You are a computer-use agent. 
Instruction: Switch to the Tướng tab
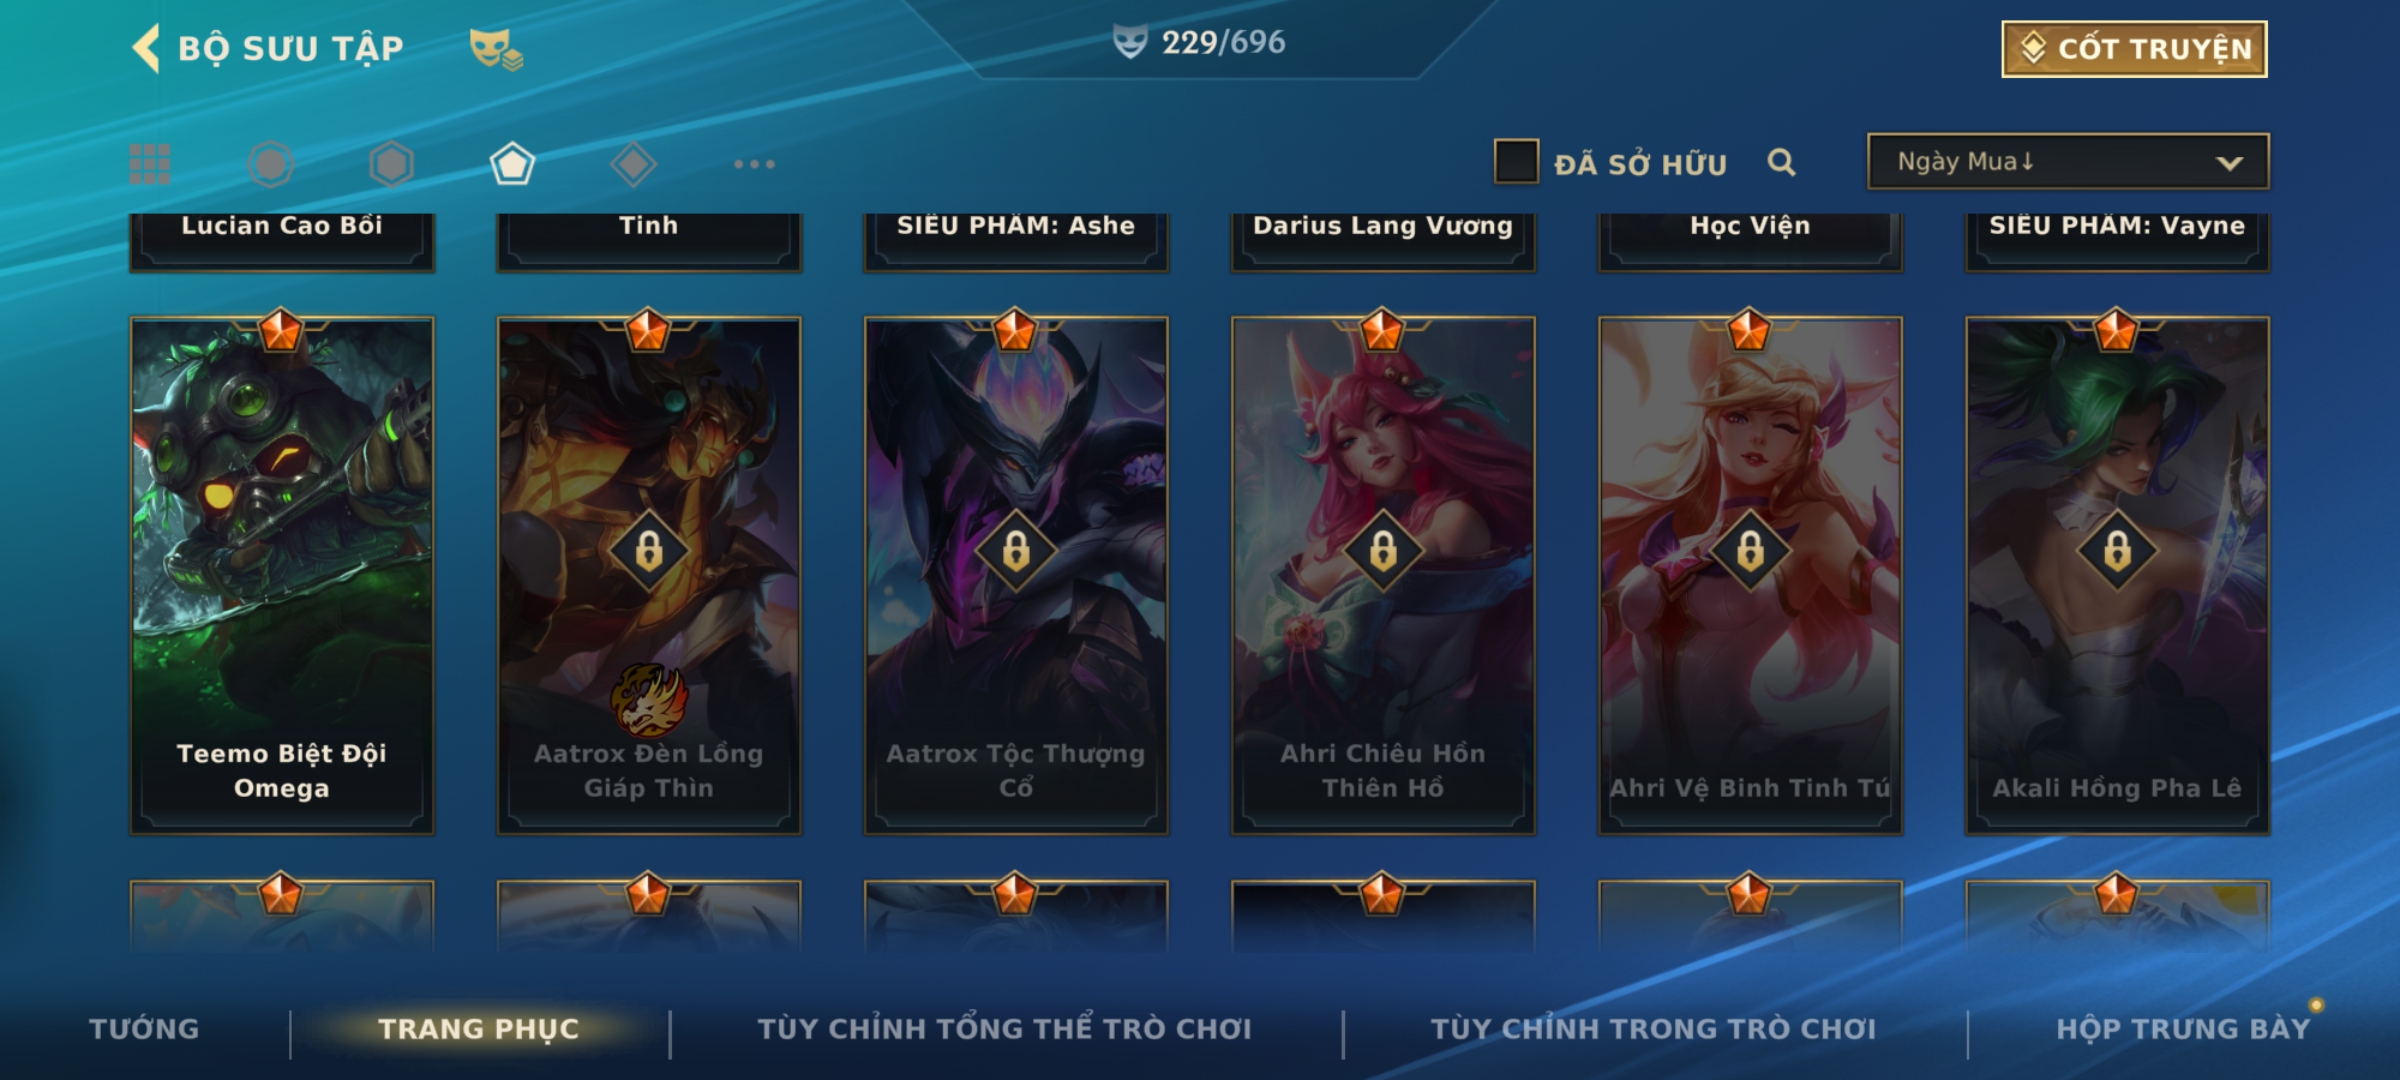click(x=144, y=1029)
